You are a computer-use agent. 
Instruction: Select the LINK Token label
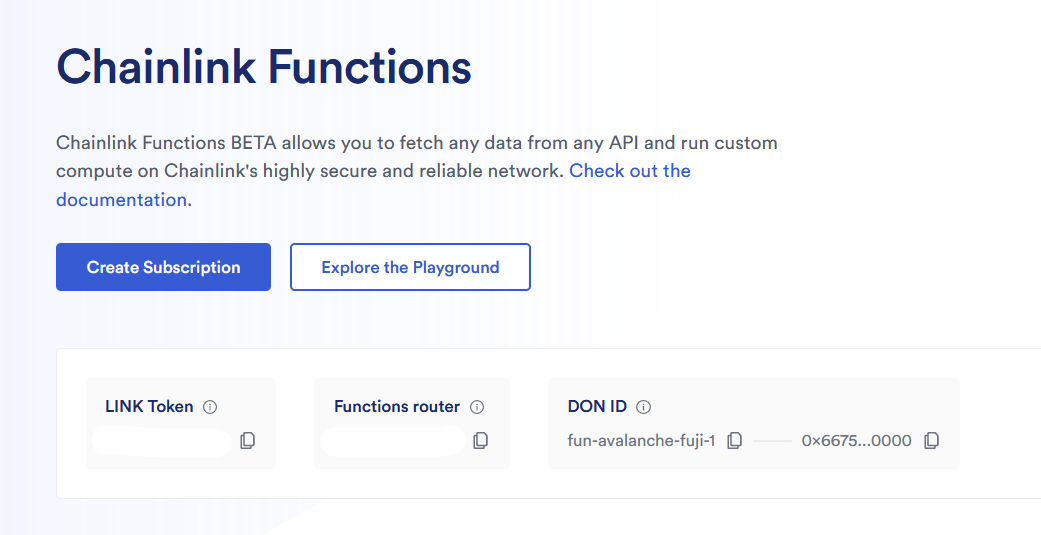149,407
